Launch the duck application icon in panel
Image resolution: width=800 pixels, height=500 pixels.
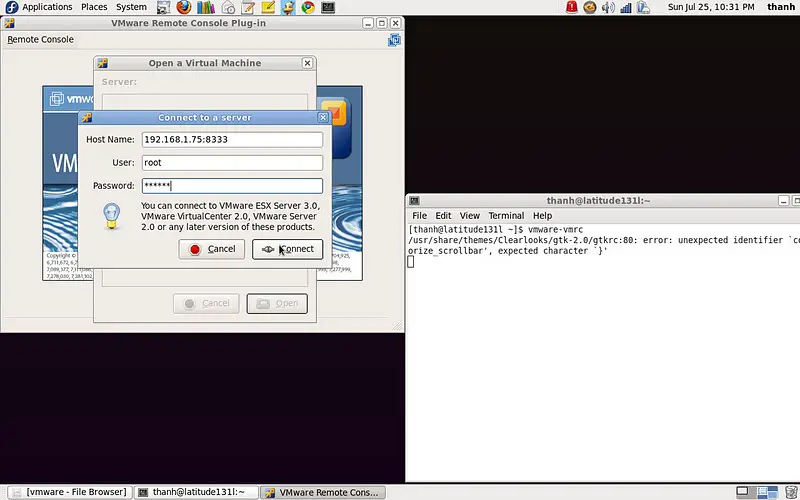[x=288, y=7]
